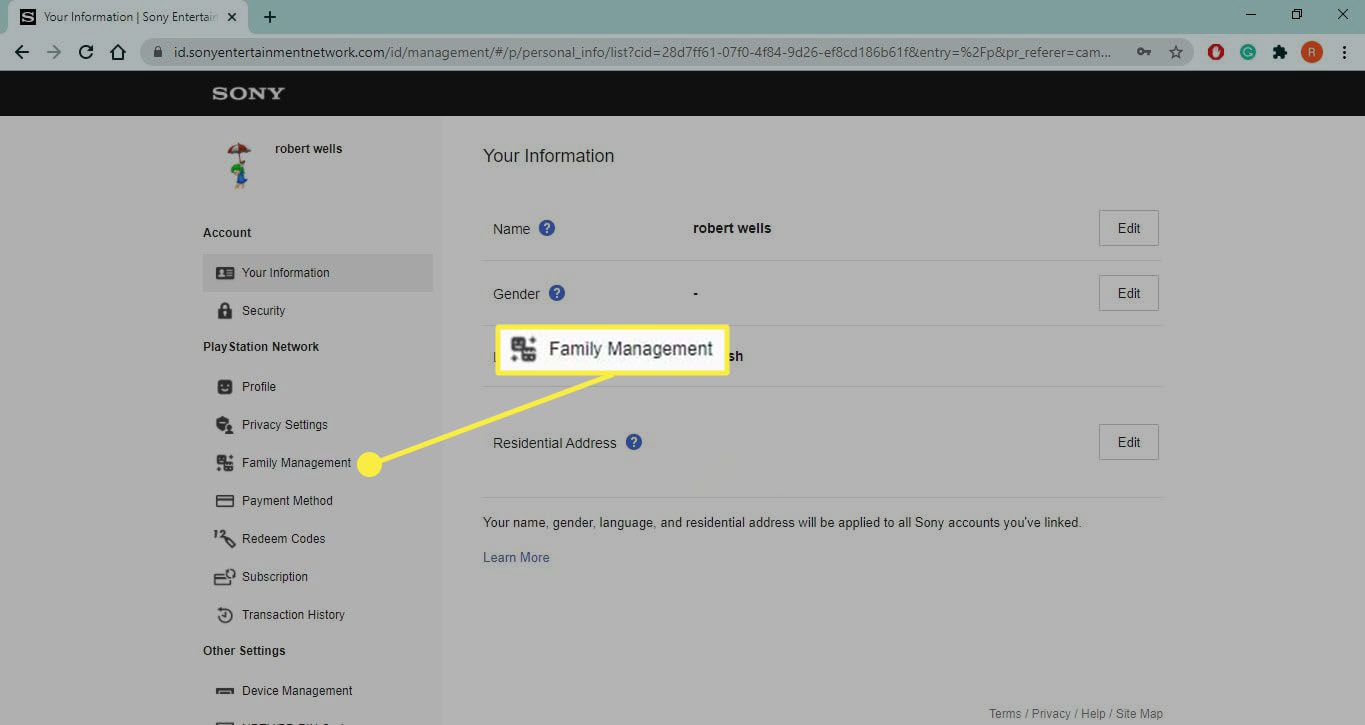Open the Security settings page

click(x=263, y=311)
